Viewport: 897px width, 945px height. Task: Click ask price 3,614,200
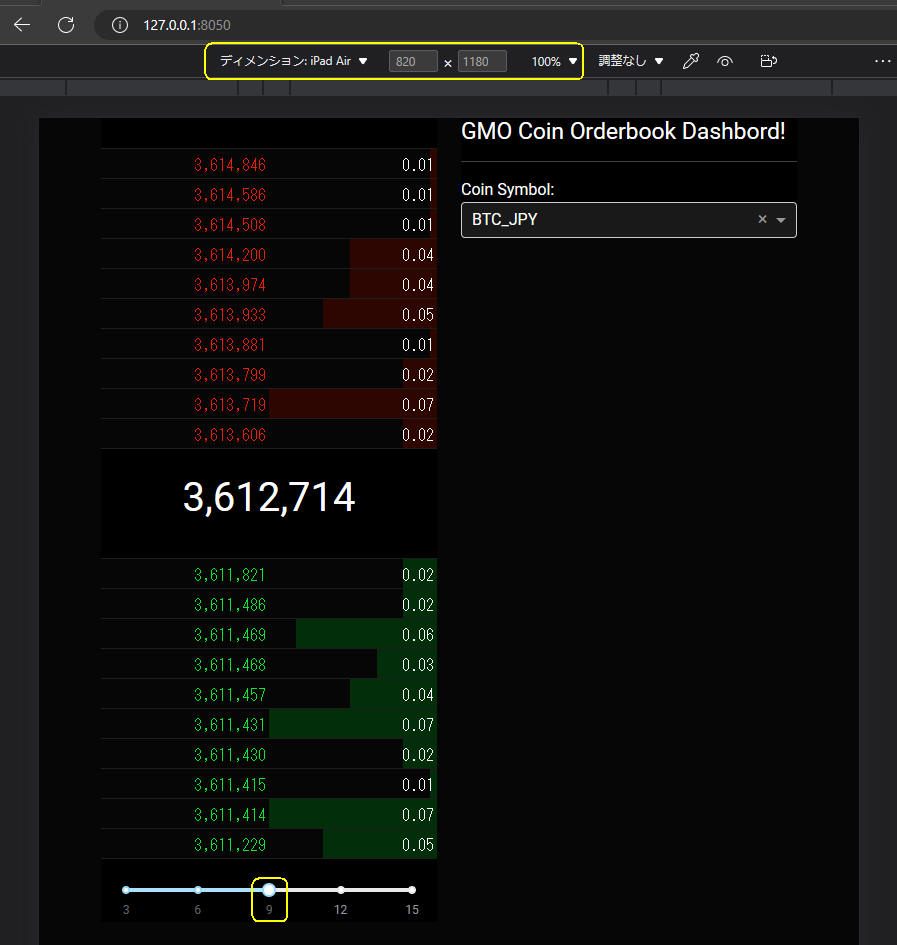click(x=230, y=255)
